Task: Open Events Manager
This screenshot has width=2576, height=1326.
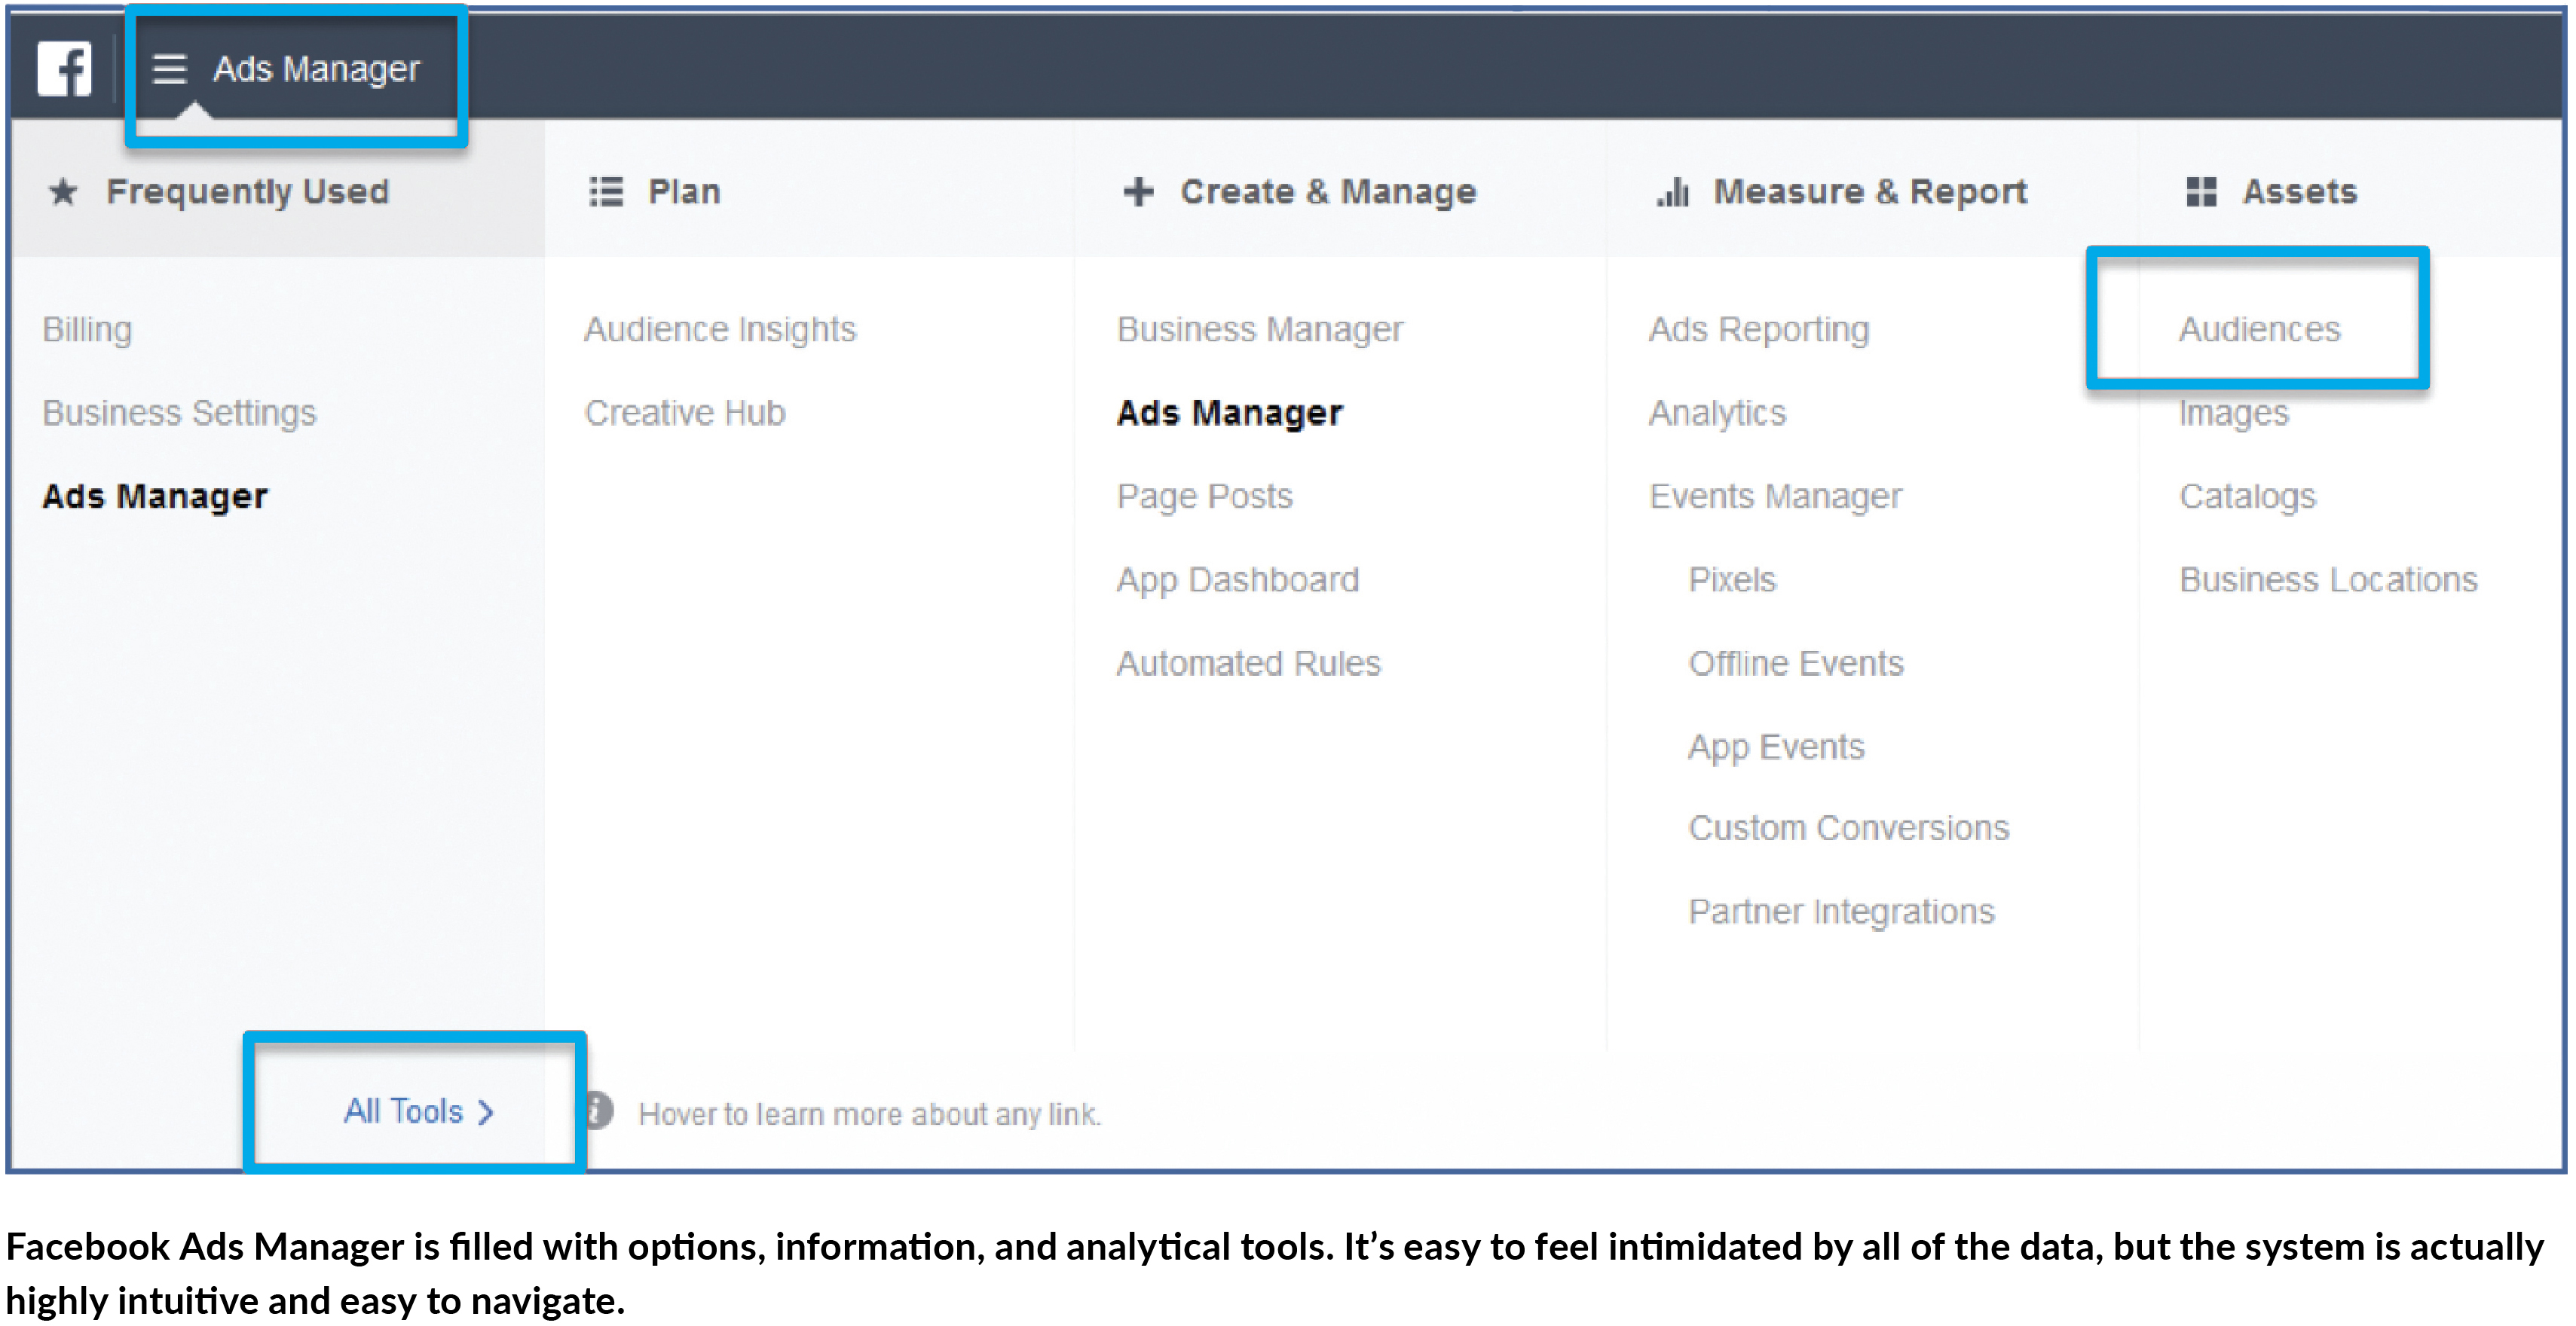Action: pyautogui.click(x=1775, y=496)
